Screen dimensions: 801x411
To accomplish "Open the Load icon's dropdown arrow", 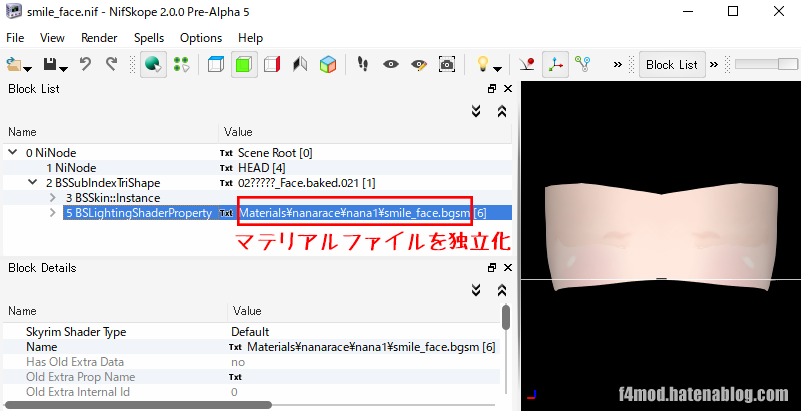I will (28, 68).
